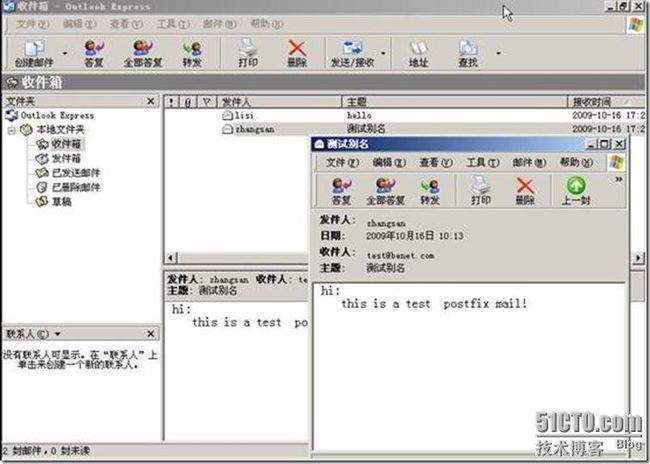Collapse the 本地文件夹 tree node
Viewport: 650px width, 464px height.
click(12, 131)
